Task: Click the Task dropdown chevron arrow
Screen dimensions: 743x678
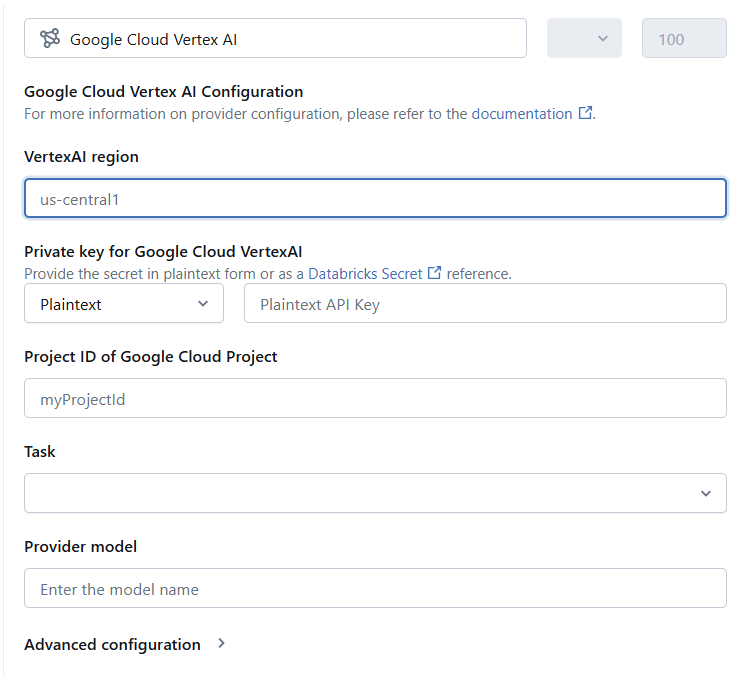Action: coord(706,494)
